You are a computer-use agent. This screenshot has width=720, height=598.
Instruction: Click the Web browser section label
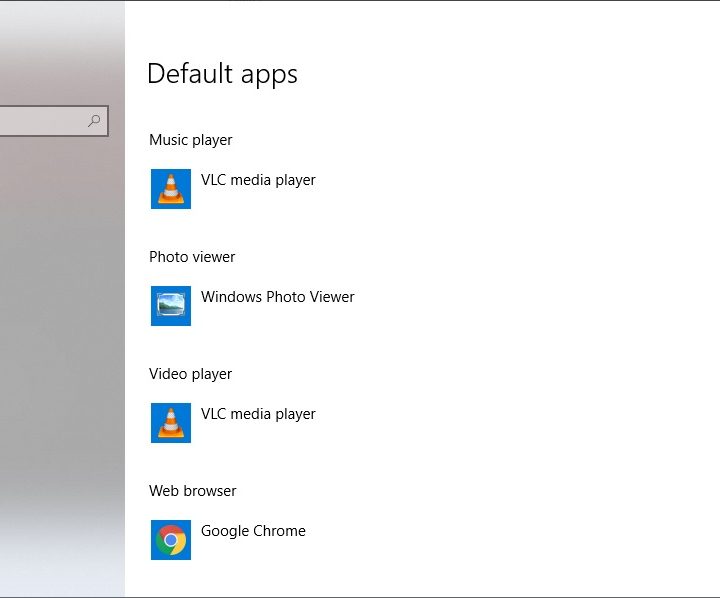[192, 491]
